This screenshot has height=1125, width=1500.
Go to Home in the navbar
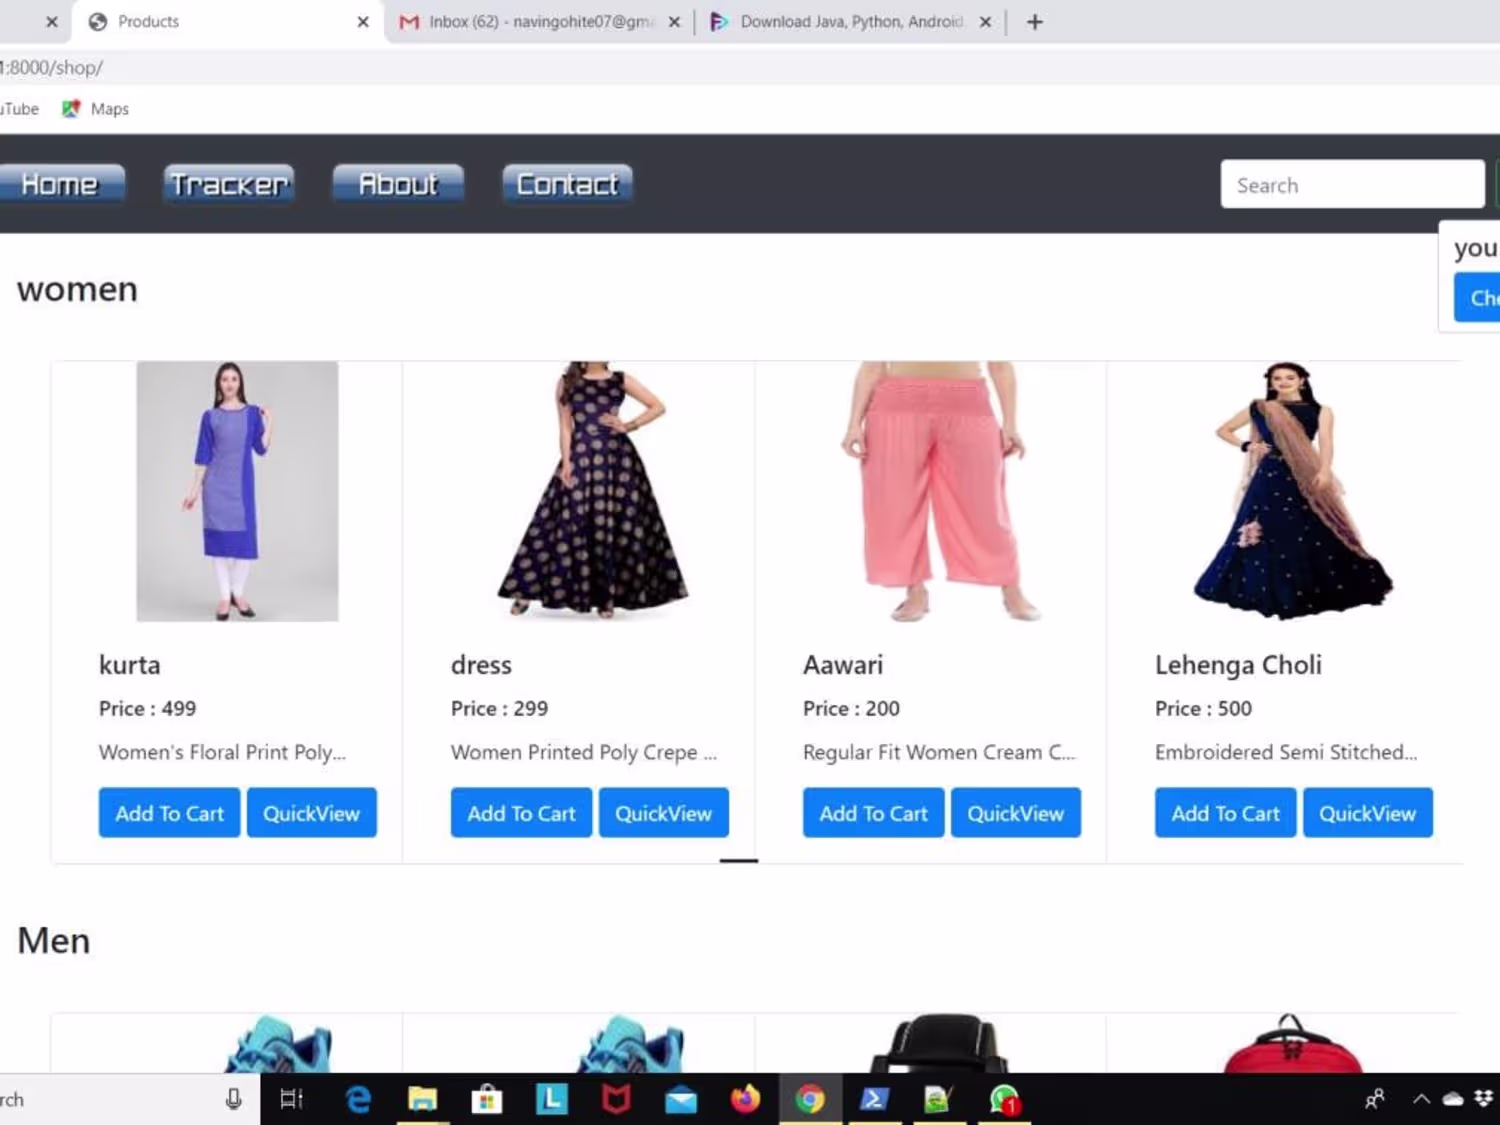pyautogui.click(x=60, y=184)
